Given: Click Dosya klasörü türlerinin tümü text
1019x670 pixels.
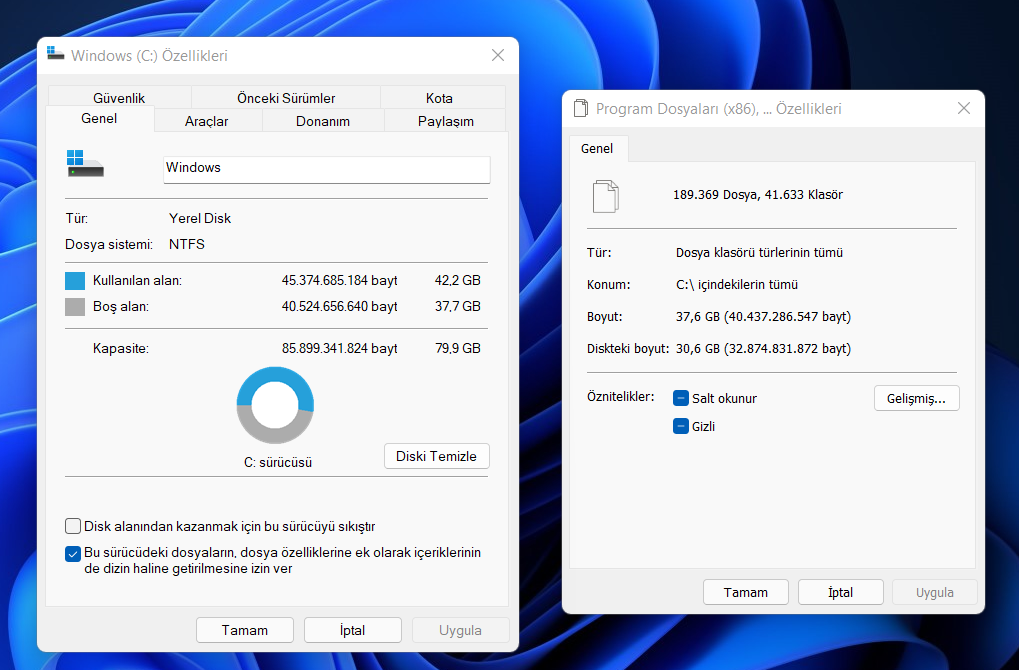Looking at the screenshot, I should tap(759, 252).
